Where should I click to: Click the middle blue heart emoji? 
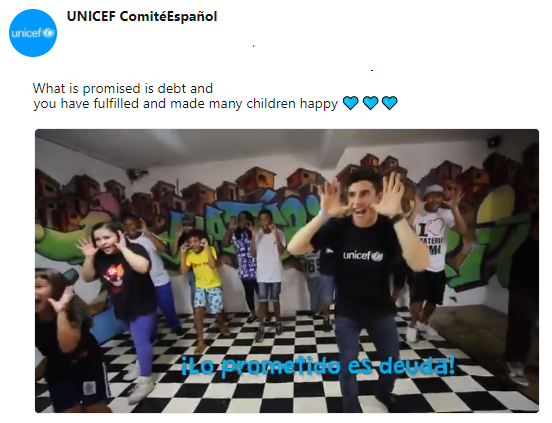[370, 103]
